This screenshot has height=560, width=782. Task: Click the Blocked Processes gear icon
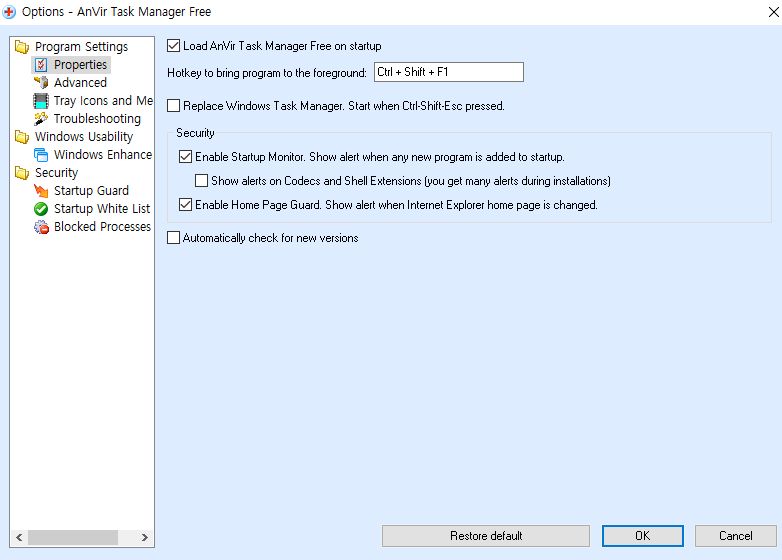pos(41,227)
